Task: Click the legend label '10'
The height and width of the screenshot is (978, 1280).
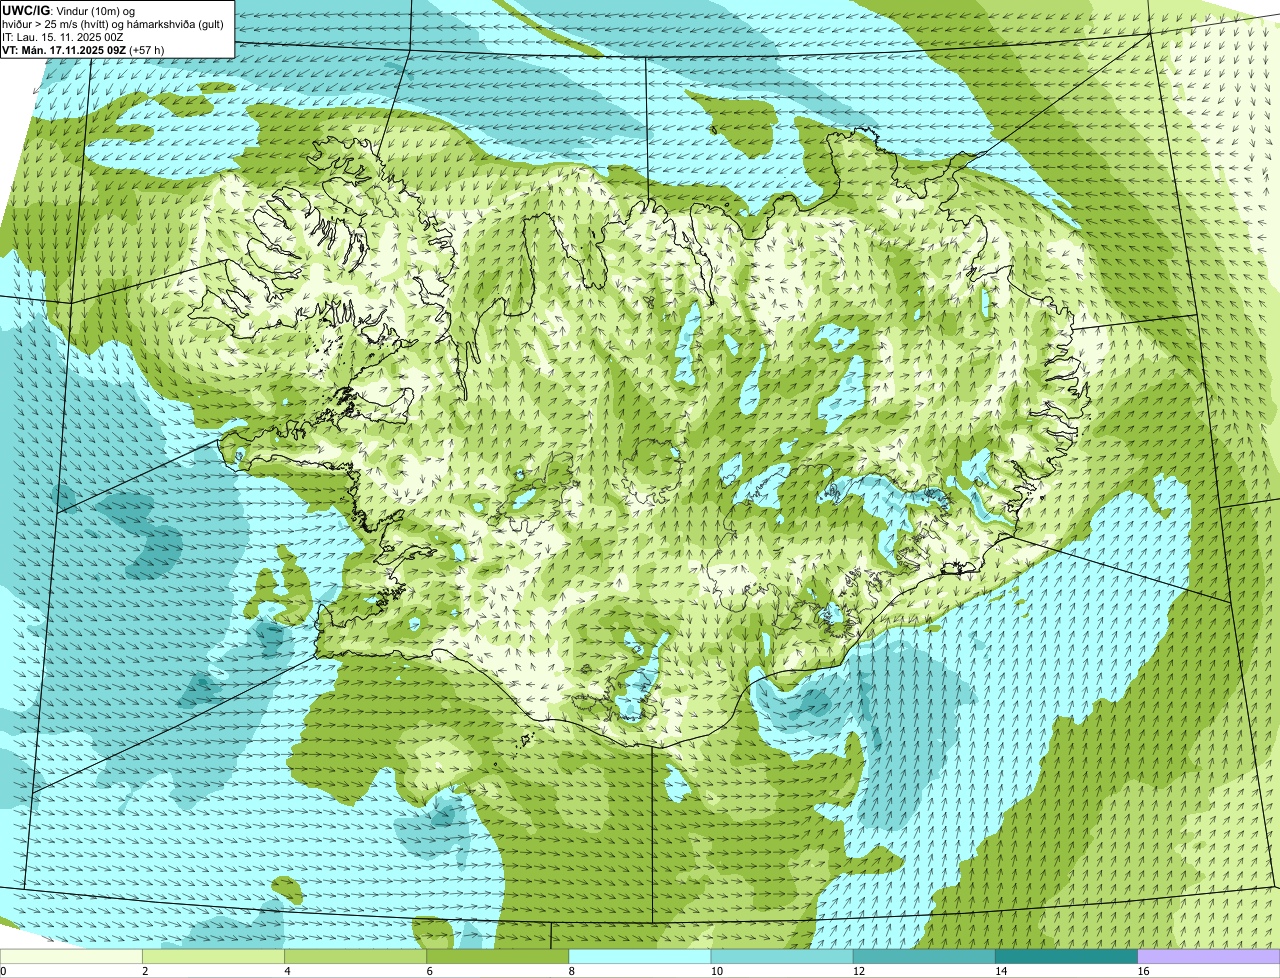Action: (716, 971)
